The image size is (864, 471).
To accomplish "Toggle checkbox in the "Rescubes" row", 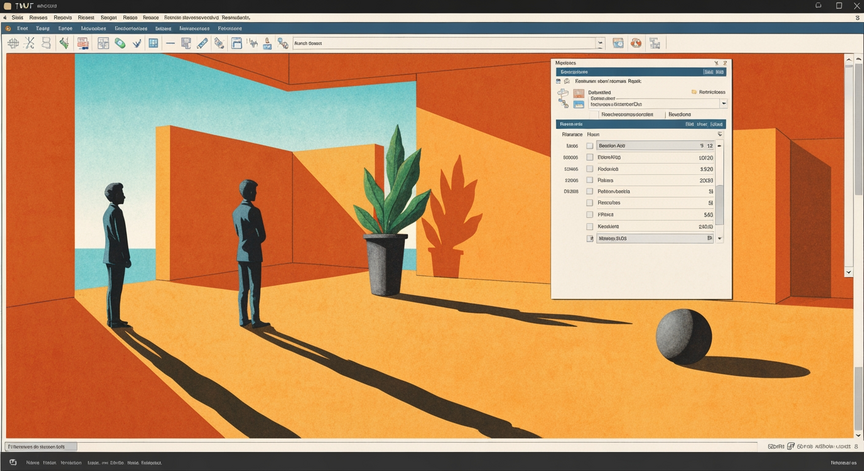I will [x=590, y=203].
